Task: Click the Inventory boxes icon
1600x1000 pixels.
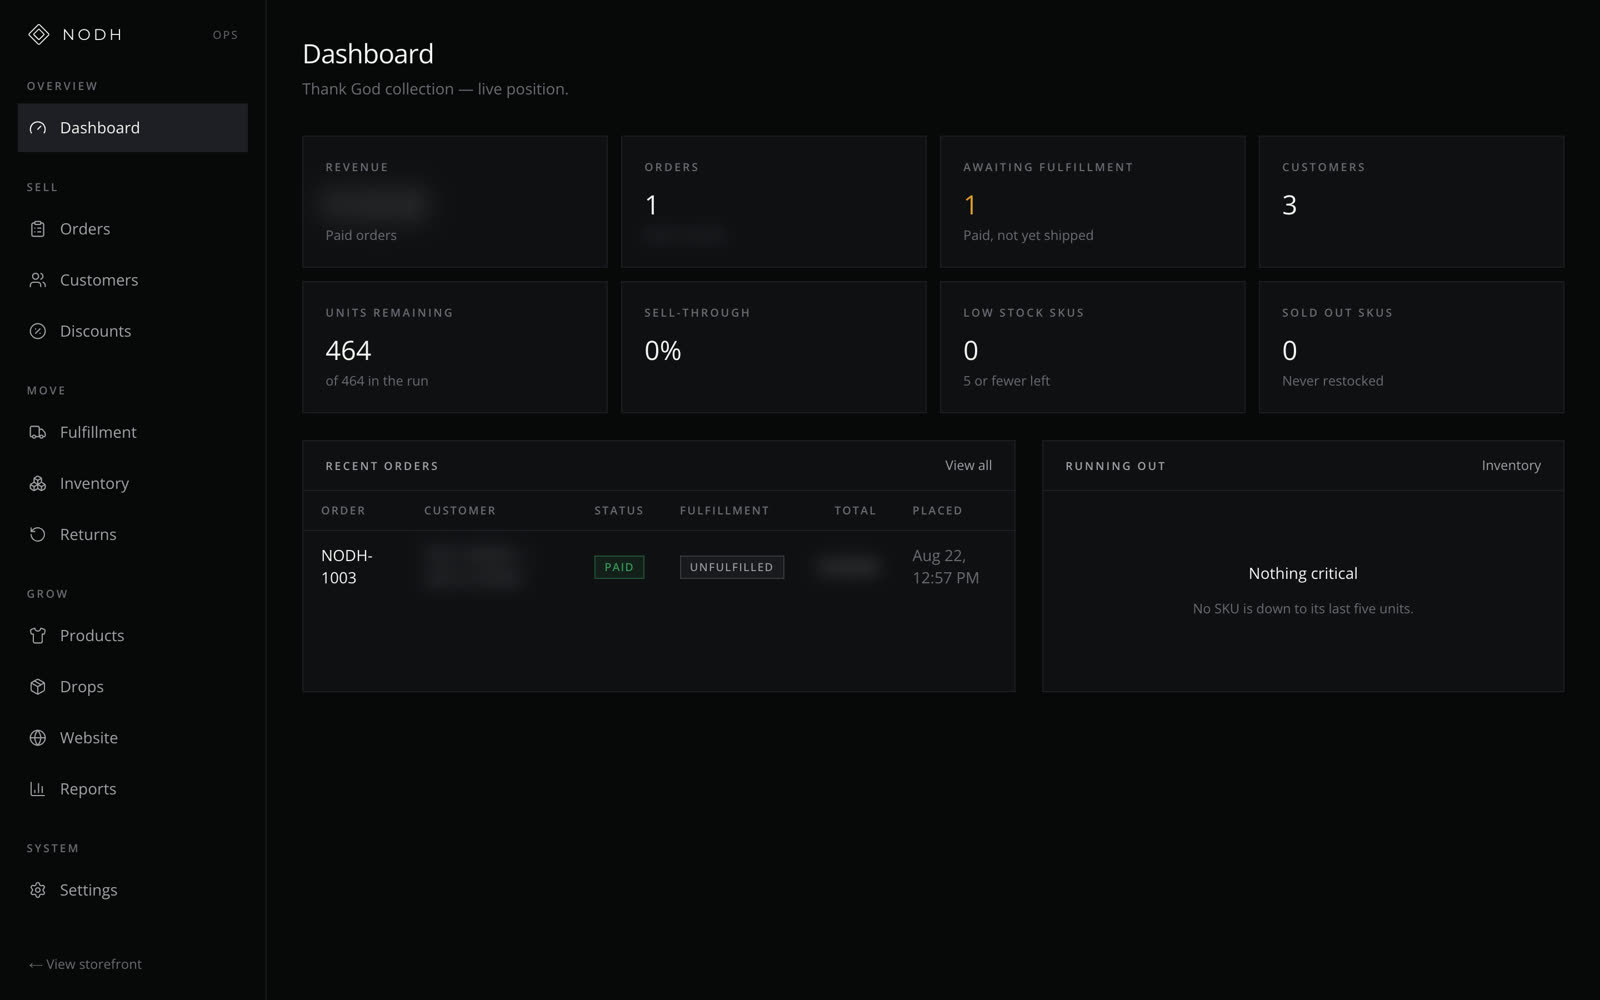Action: (x=38, y=483)
